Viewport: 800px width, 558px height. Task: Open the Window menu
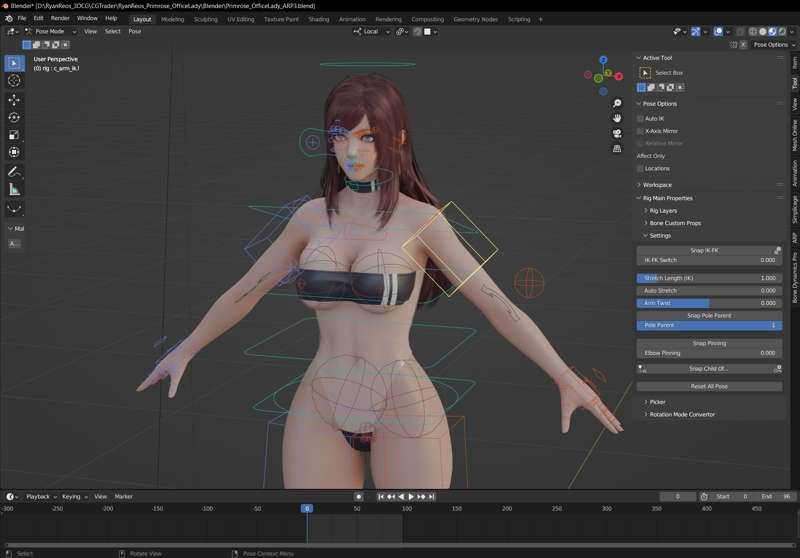click(x=87, y=18)
